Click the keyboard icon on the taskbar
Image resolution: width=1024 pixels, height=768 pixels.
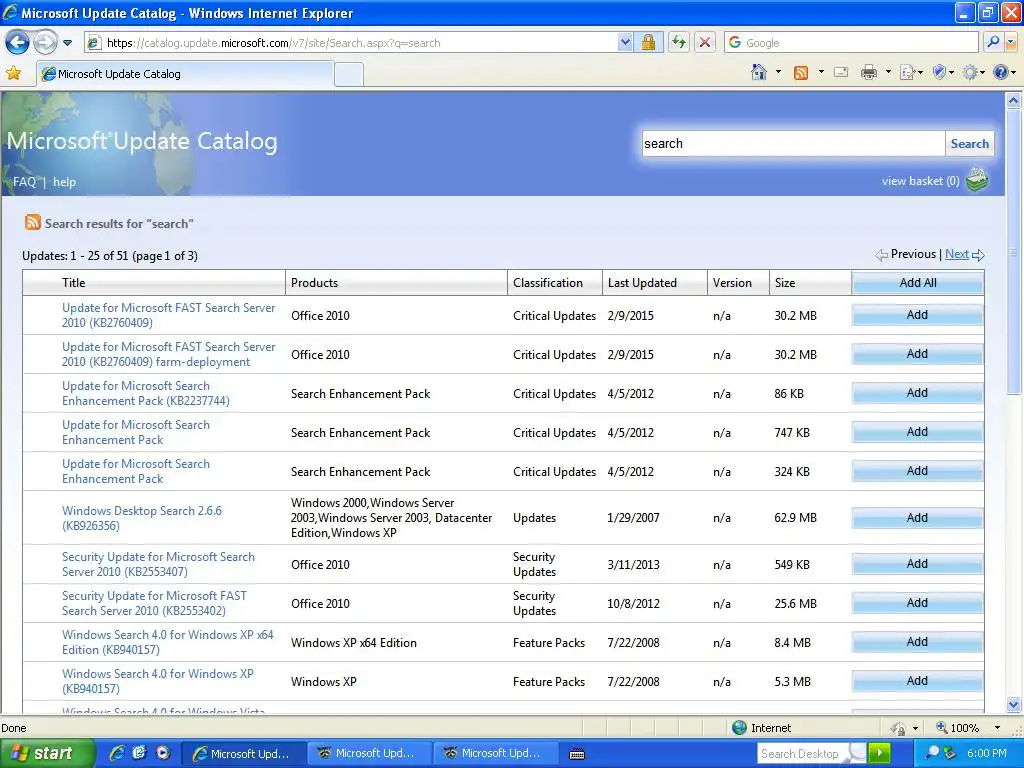(x=577, y=754)
